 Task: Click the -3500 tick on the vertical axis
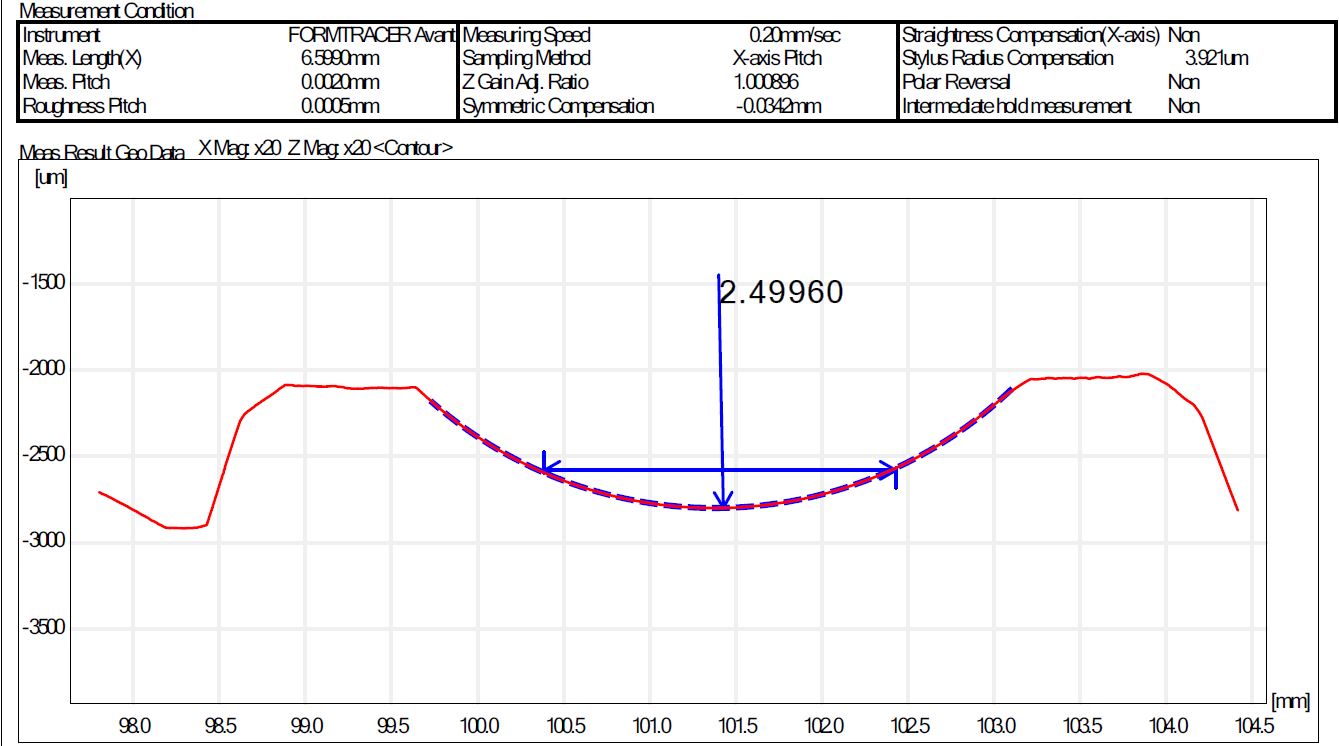[43, 628]
